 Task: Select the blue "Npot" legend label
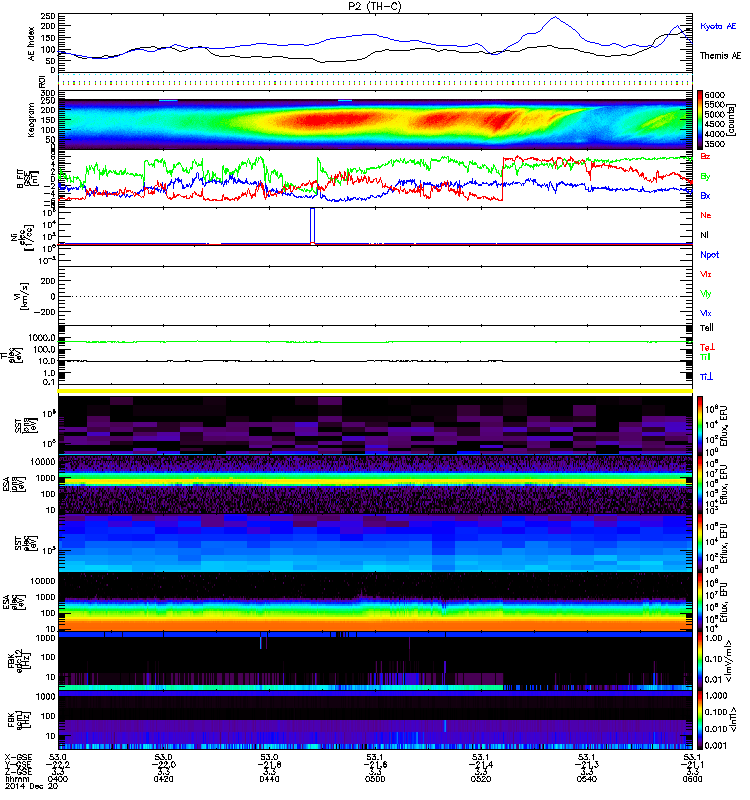pos(710,255)
